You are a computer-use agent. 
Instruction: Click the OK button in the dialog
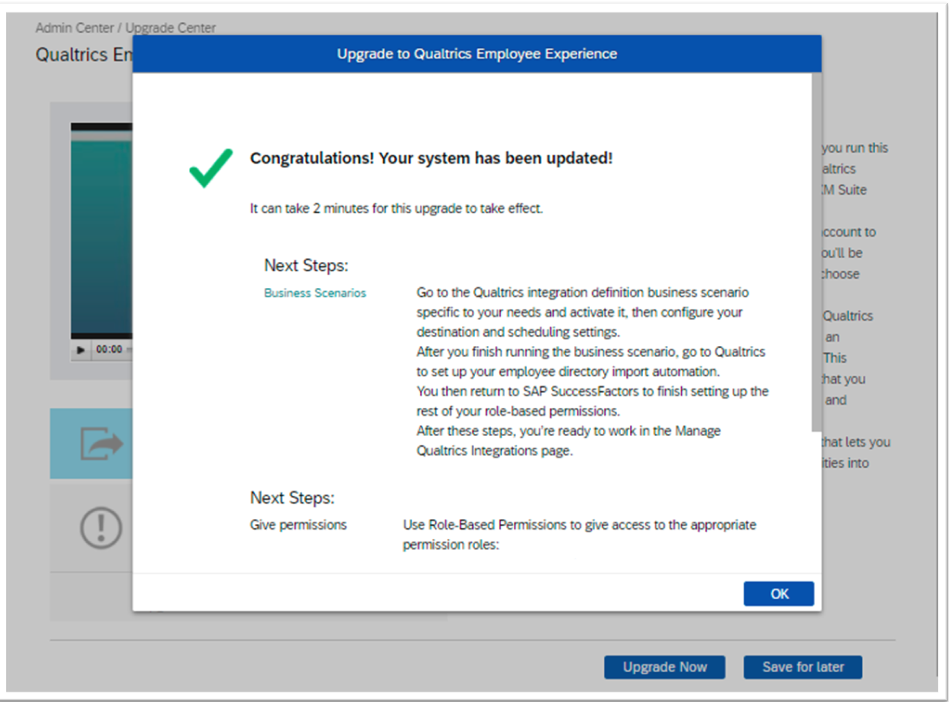[778, 594]
